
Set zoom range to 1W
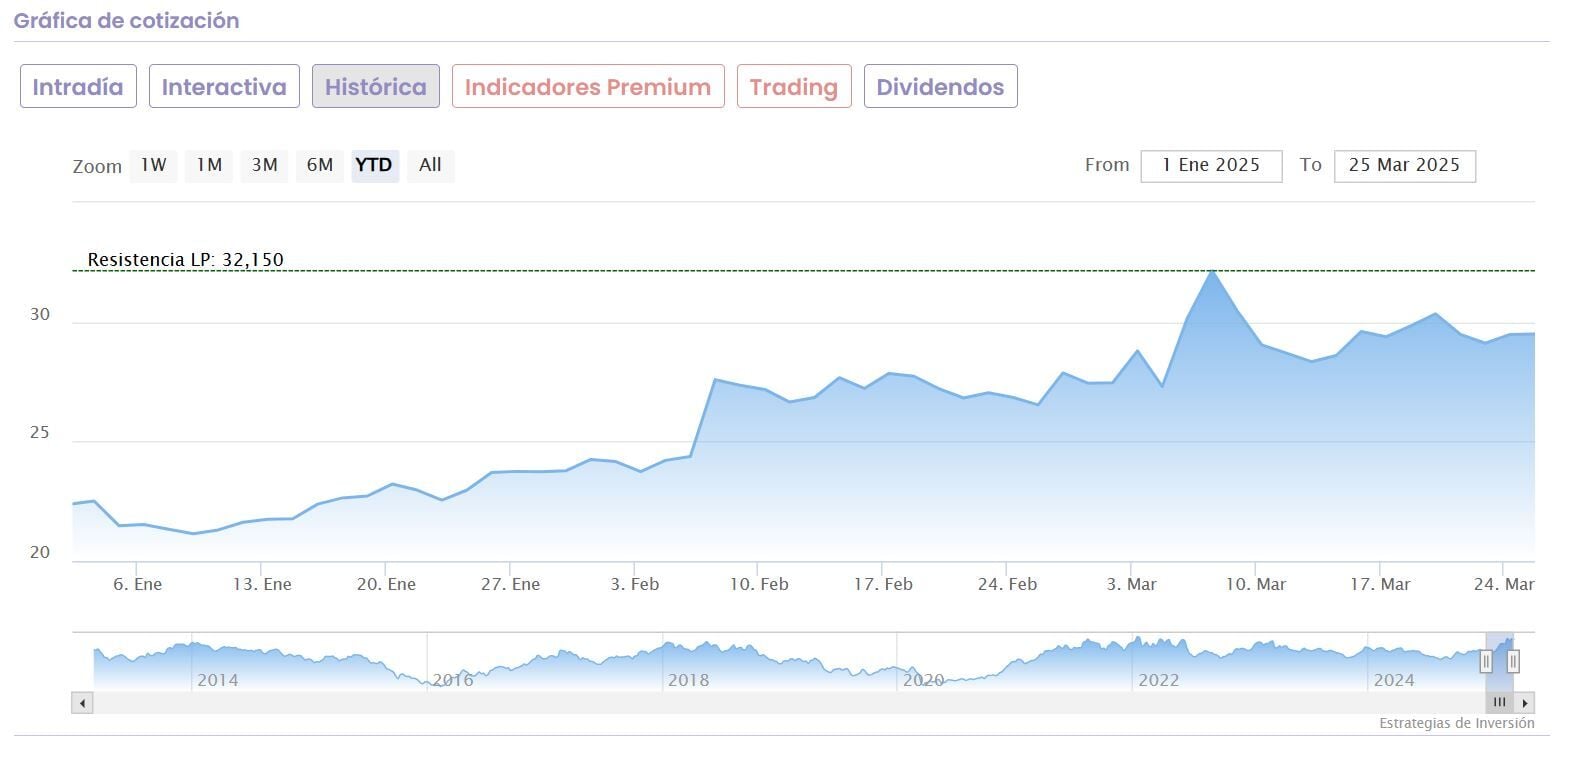click(153, 165)
